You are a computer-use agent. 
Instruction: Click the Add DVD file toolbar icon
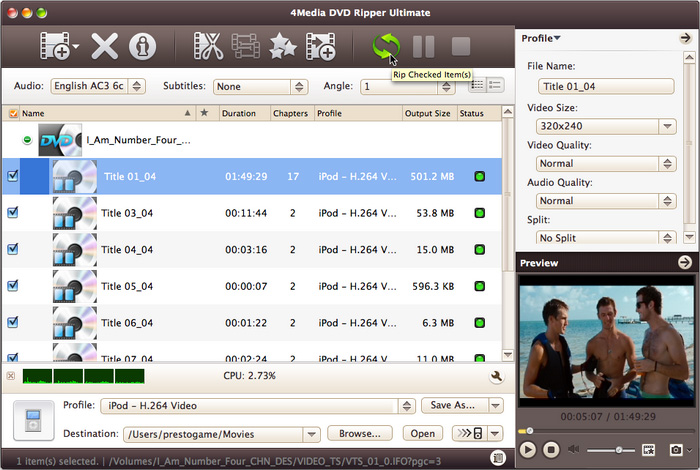click(58, 46)
